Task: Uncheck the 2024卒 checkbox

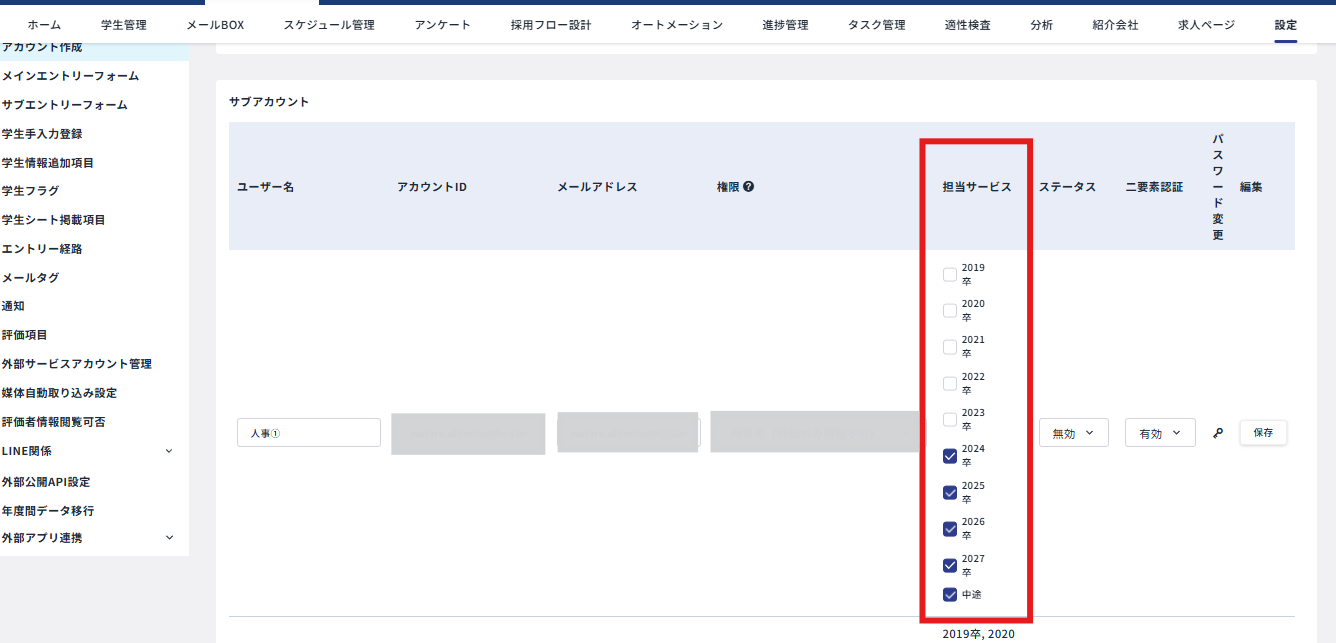Action: pyautogui.click(x=949, y=456)
